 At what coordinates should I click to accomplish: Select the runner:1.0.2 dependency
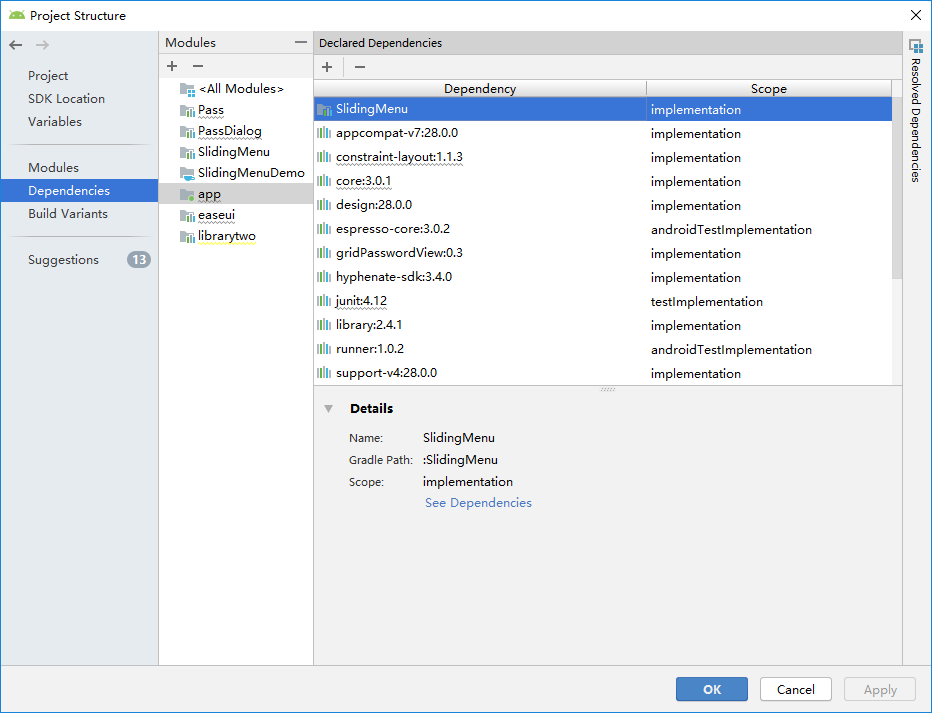[x=603, y=349]
